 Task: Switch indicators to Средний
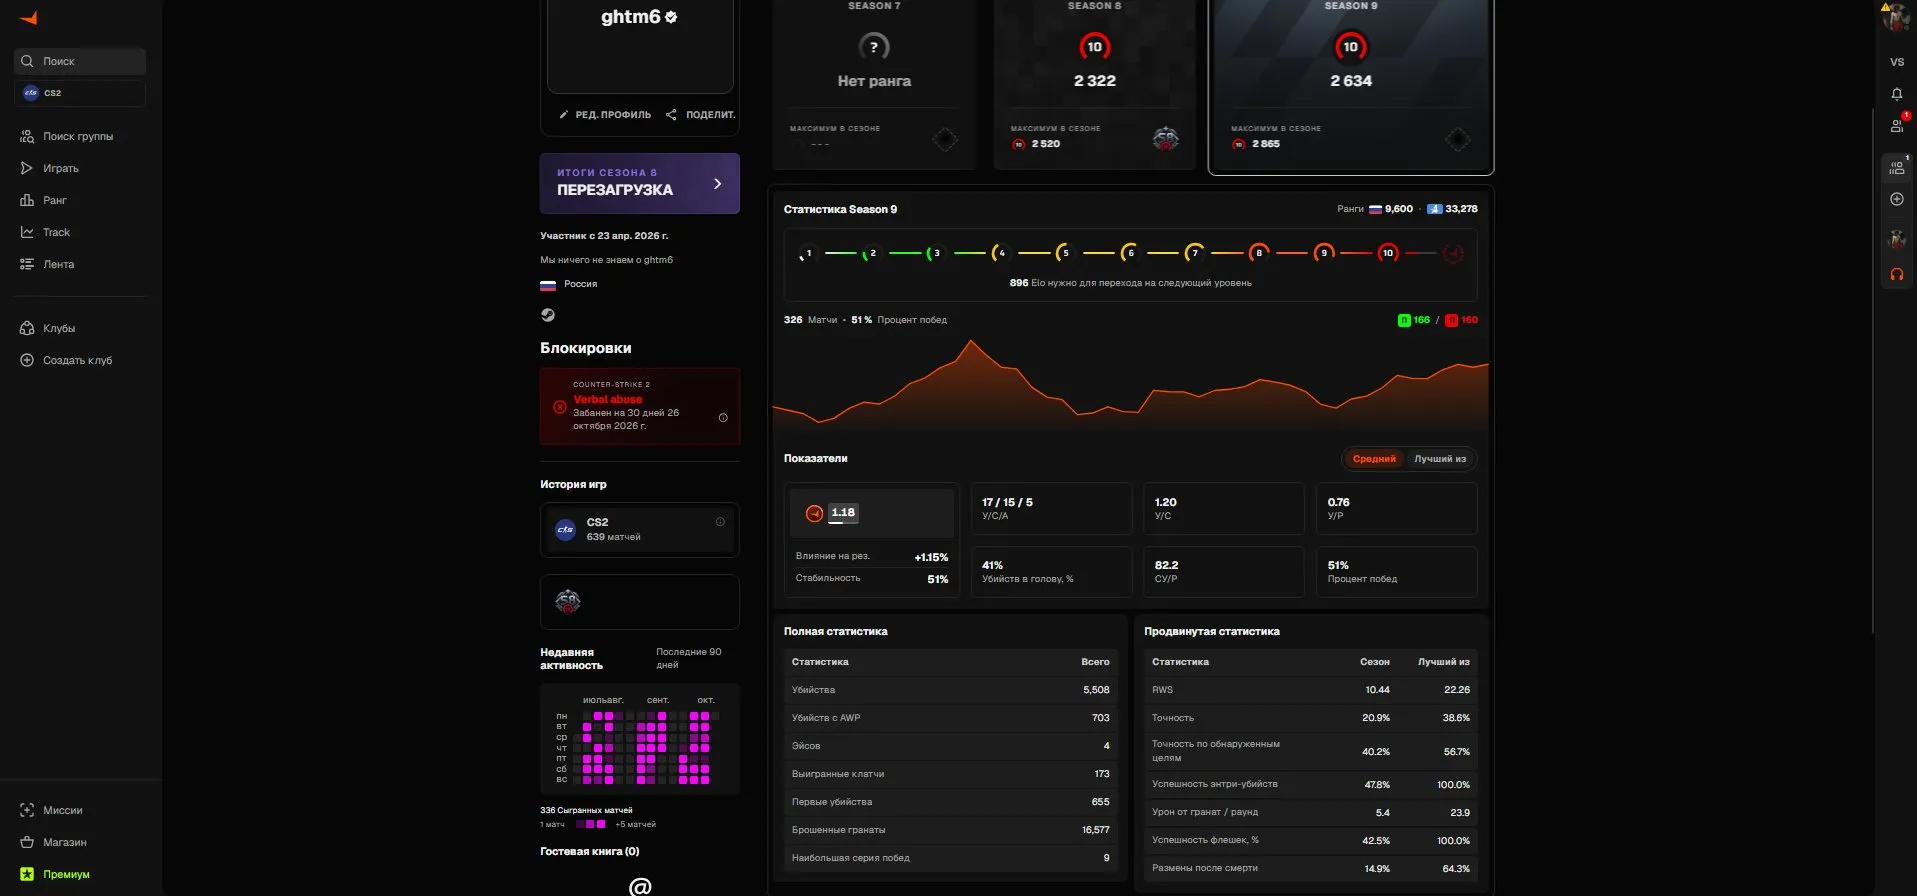1373,459
